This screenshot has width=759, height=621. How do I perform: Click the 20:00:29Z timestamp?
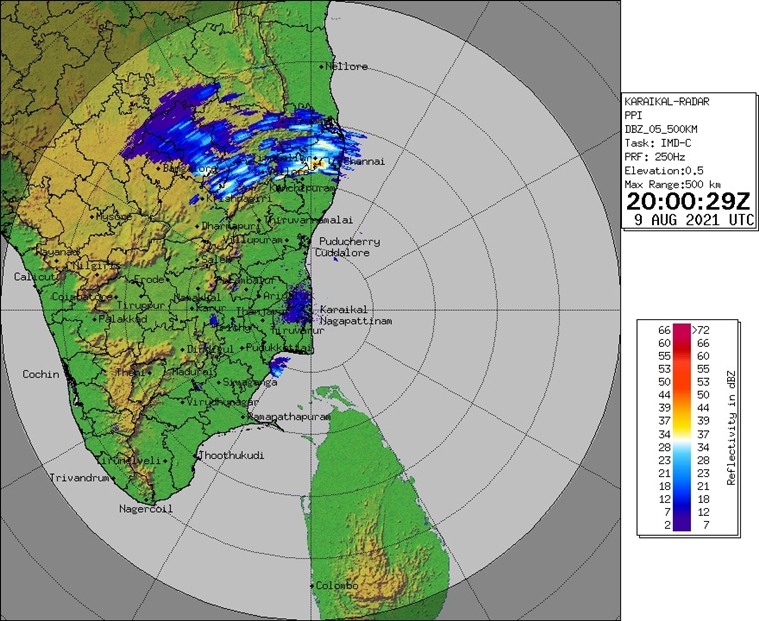point(687,200)
